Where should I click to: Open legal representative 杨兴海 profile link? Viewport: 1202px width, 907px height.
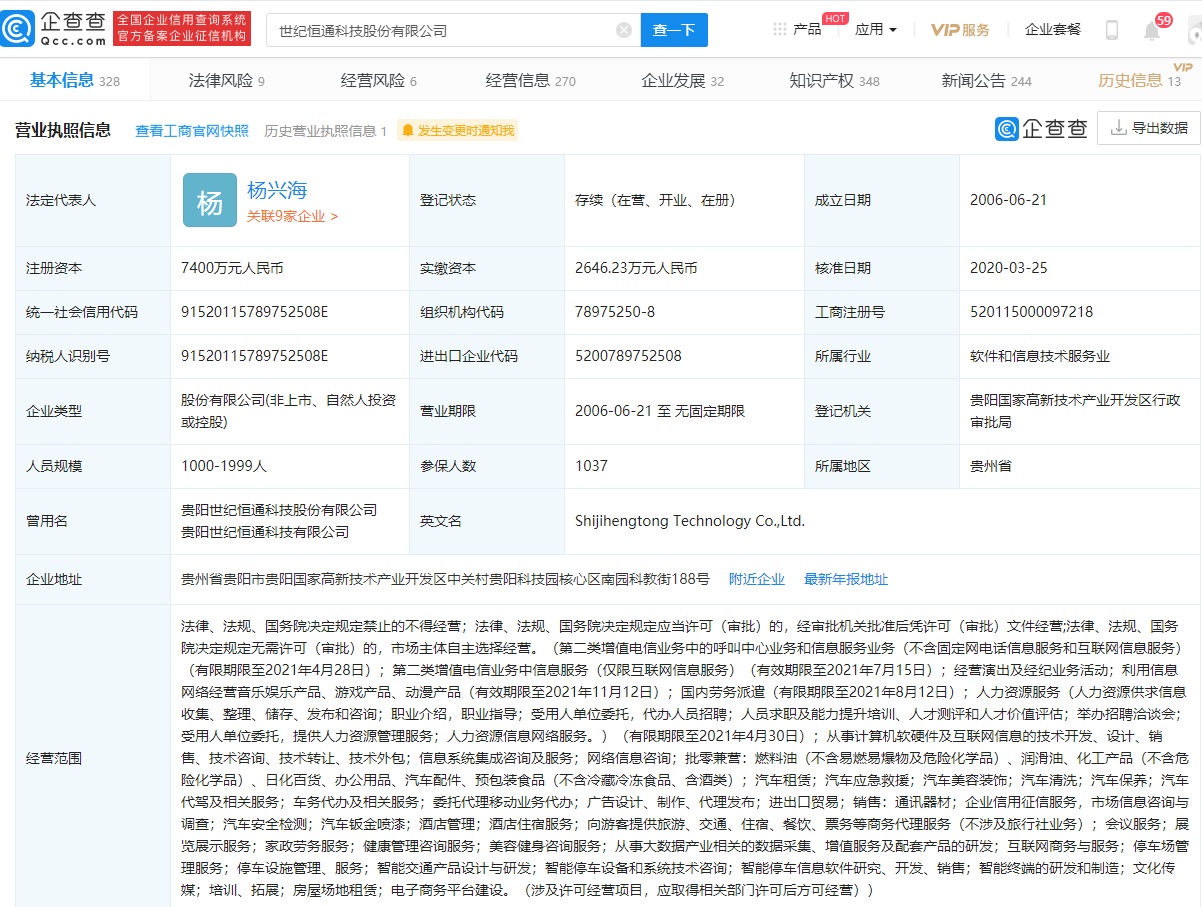pyautogui.click(x=277, y=190)
